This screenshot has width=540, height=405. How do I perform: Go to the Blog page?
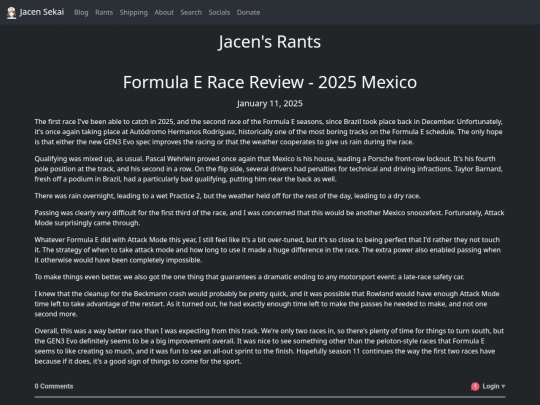pyautogui.click(x=81, y=12)
